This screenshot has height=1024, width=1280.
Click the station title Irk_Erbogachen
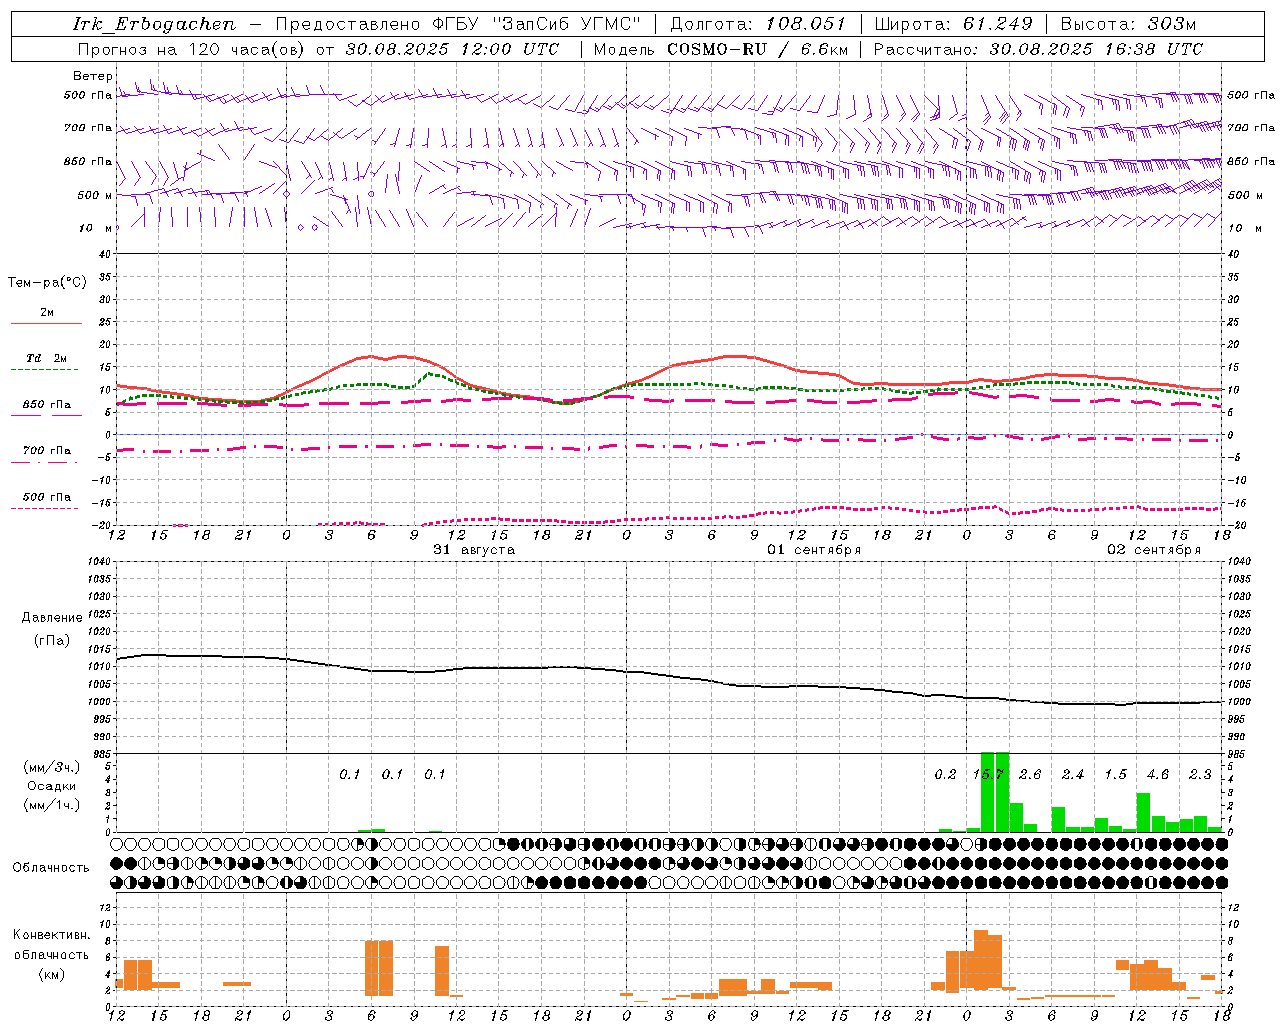pyautogui.click(x=154, y=24)
